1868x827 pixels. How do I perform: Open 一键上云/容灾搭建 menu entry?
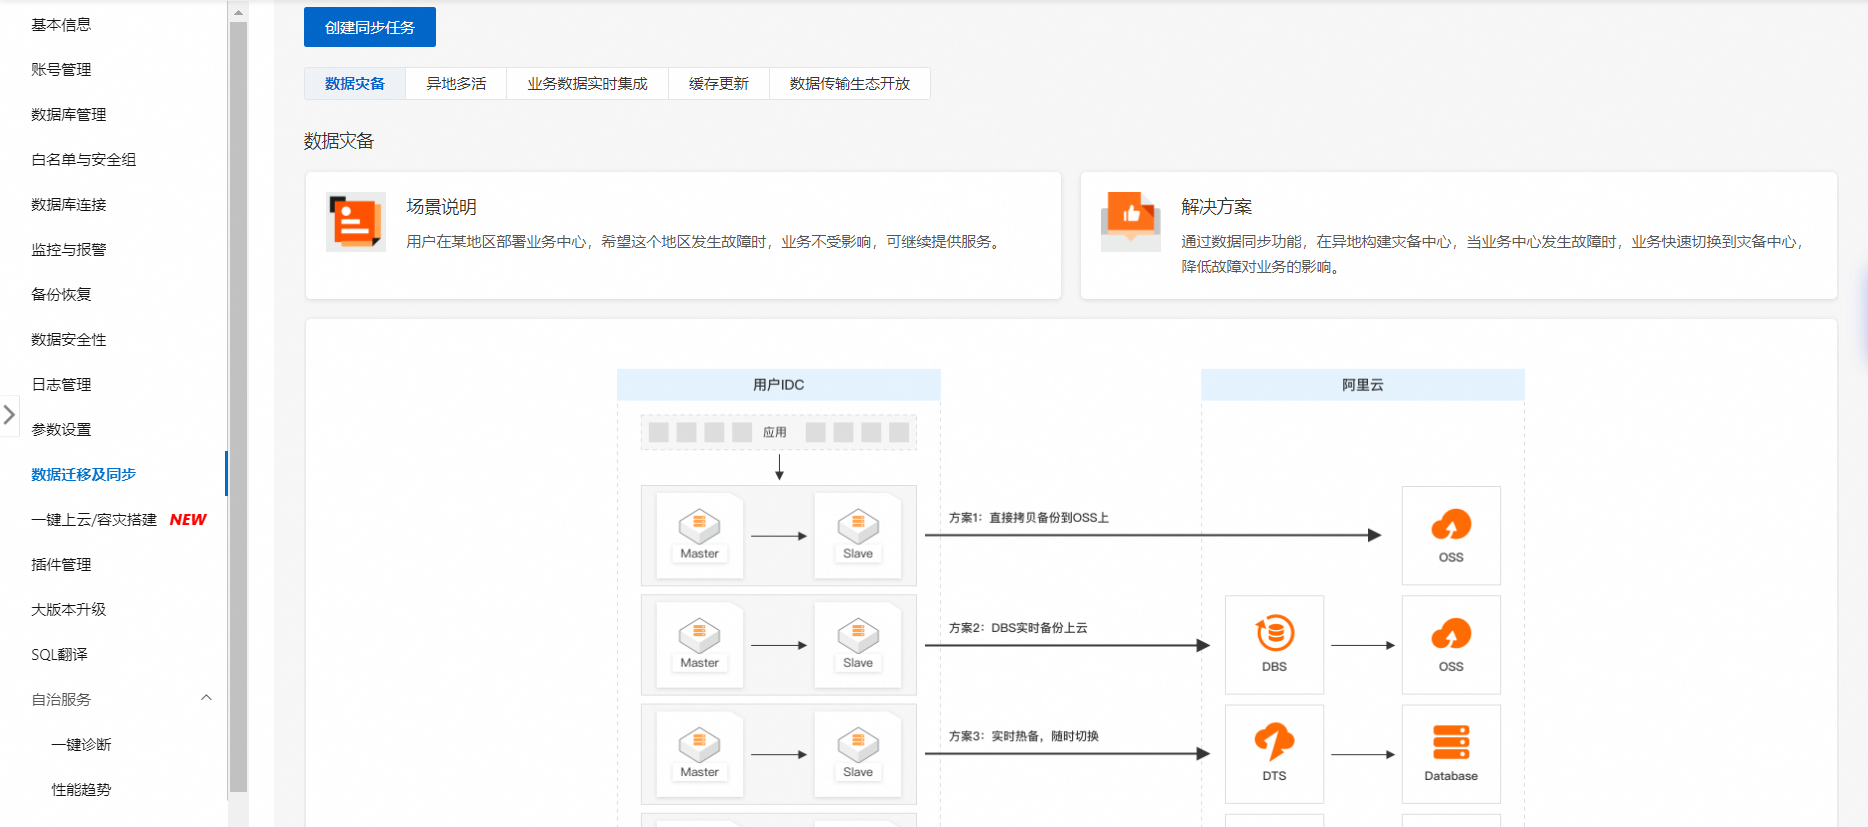click(94, 520)
